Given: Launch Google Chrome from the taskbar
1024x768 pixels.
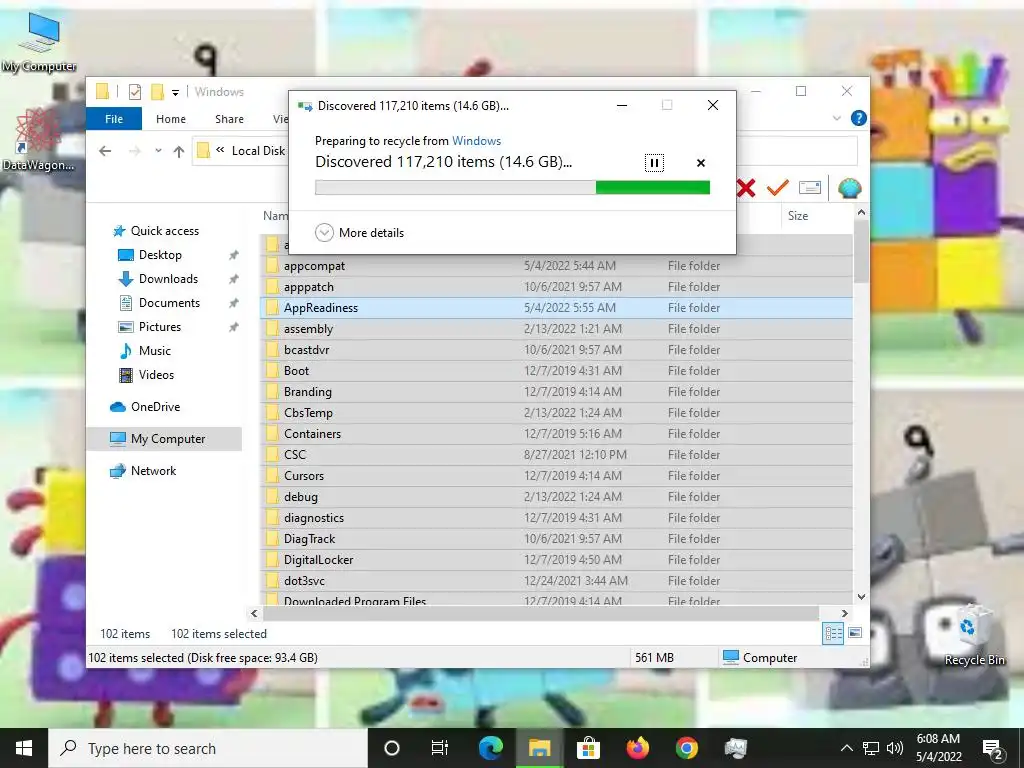Looking at the screenshot, I should pyautogui.click(x=686, y=748).
